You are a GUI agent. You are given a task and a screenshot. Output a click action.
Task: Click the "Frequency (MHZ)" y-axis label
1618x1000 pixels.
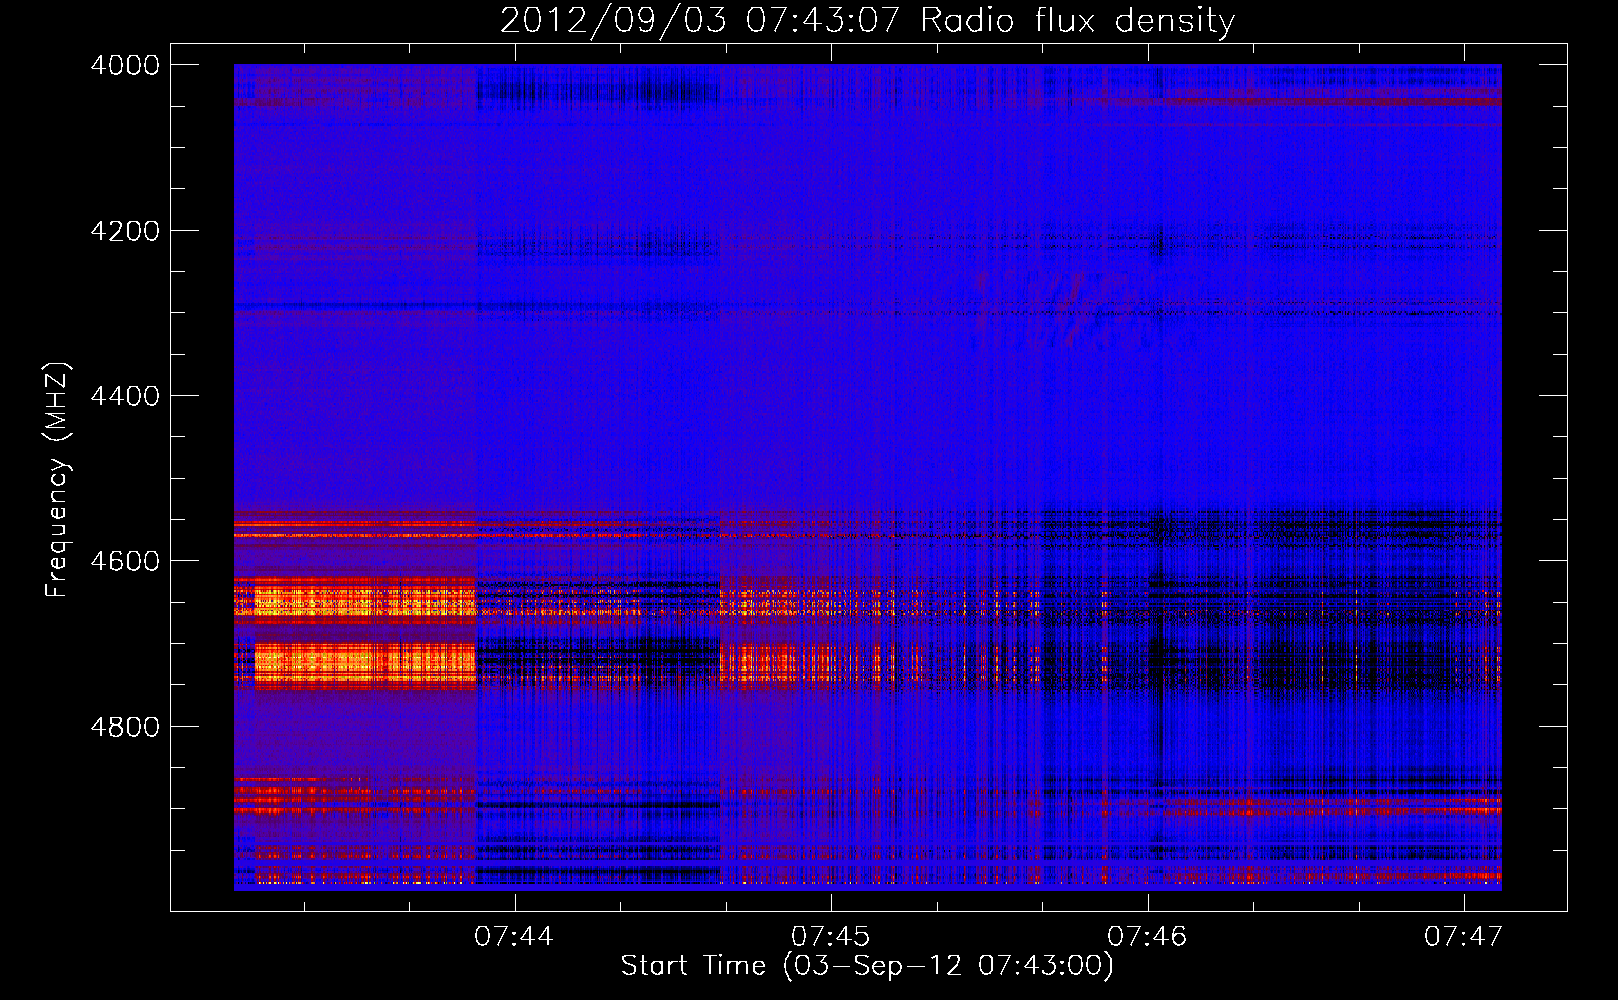(x=57, y=480)
